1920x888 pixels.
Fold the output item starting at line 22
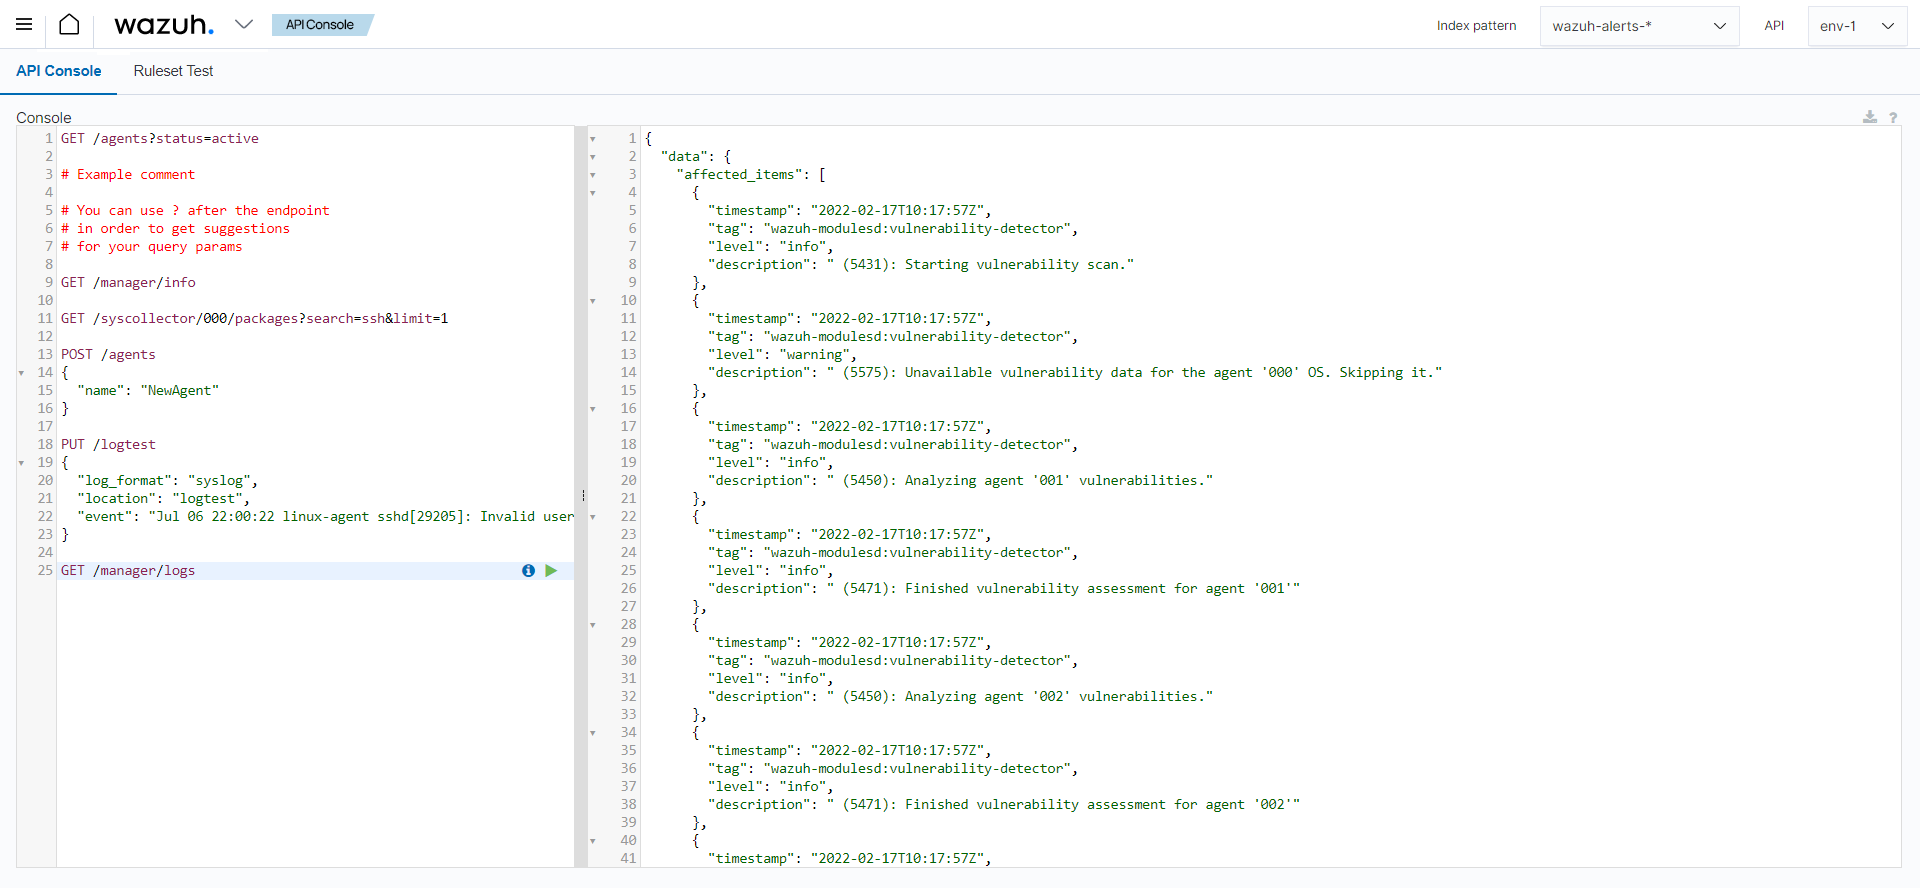[593, 517]
